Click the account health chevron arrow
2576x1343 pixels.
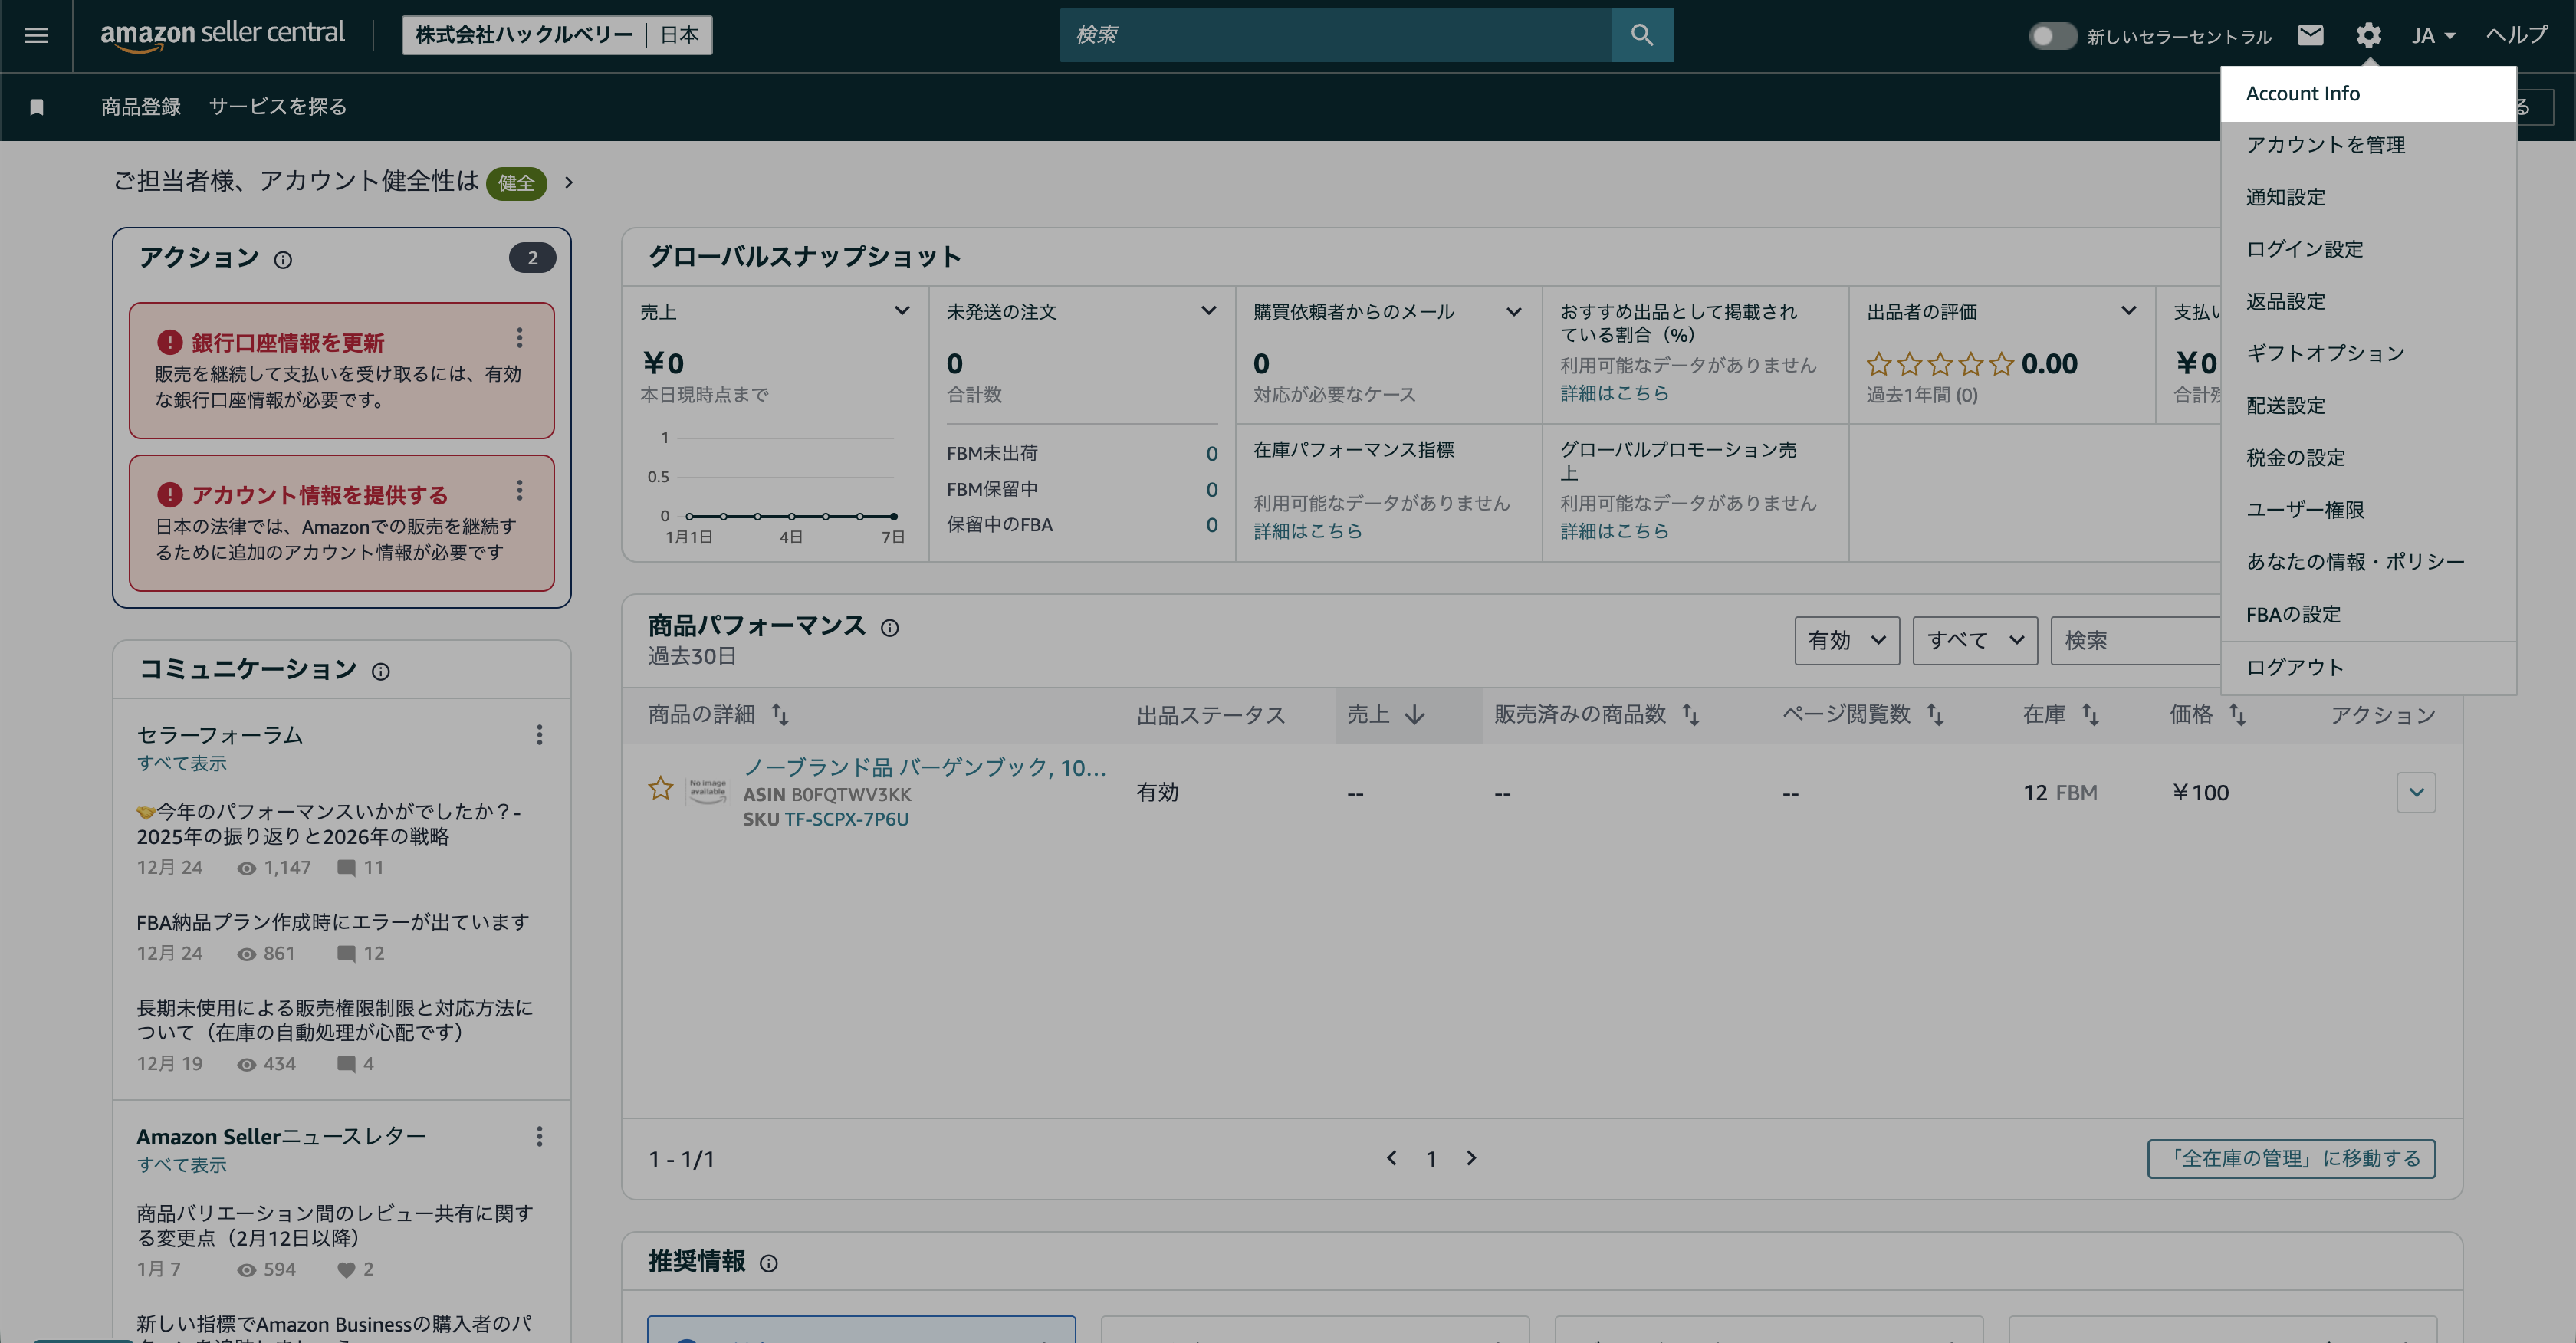569,182
